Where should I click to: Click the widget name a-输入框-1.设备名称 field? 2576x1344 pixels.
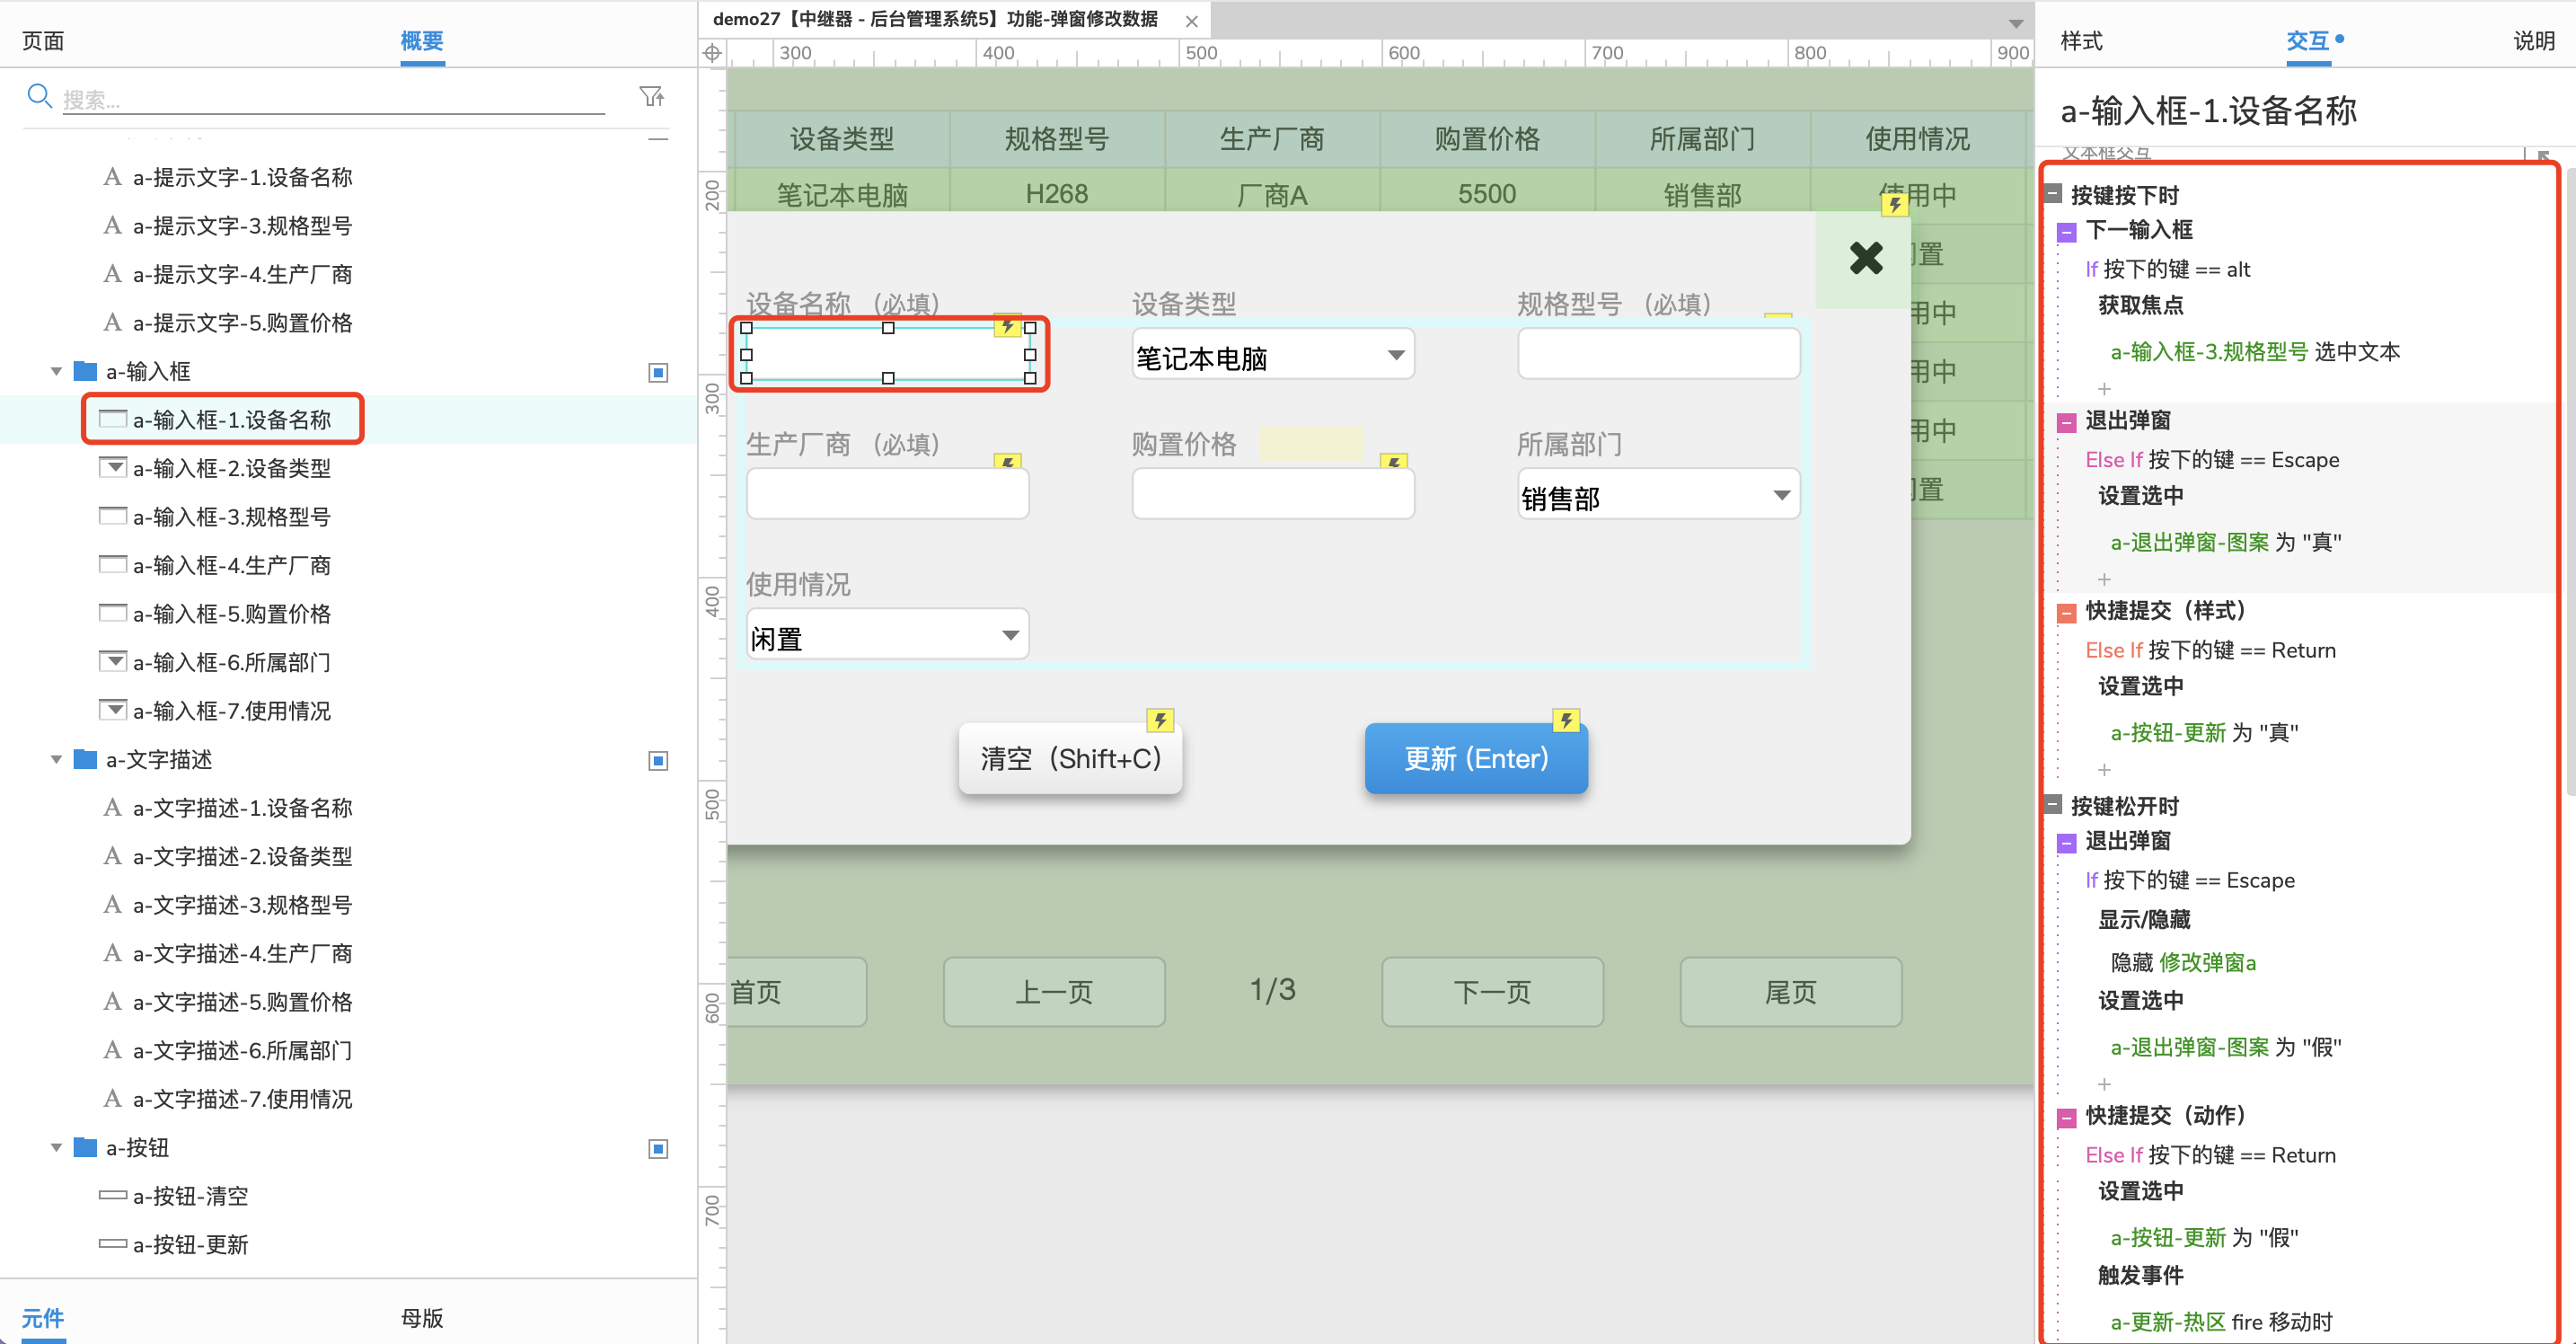pos(2208,110)
